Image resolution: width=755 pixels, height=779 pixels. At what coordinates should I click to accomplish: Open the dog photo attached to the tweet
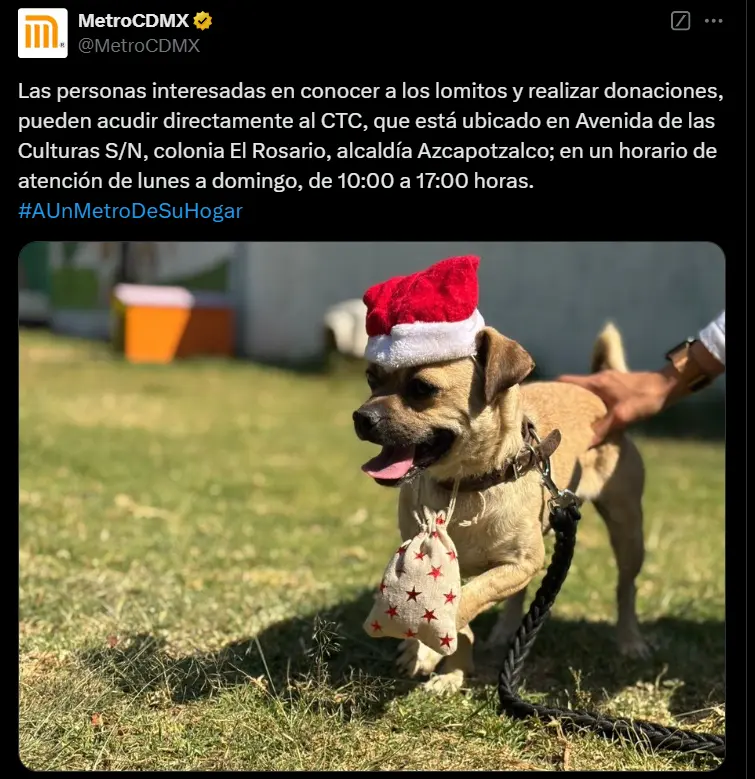372,506
